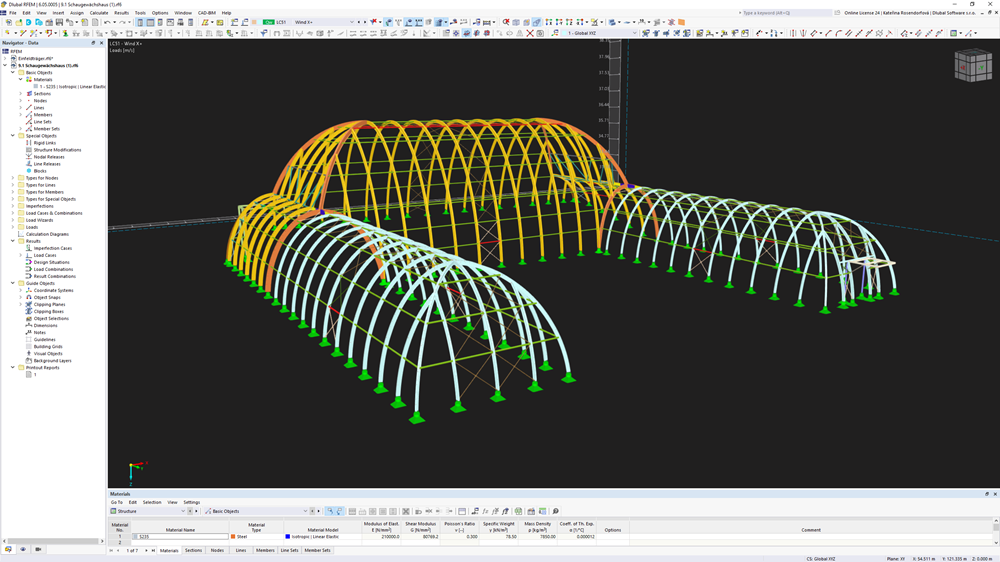
Task: Open the Wind X+ load case dropdown
Action: [351, 22]
